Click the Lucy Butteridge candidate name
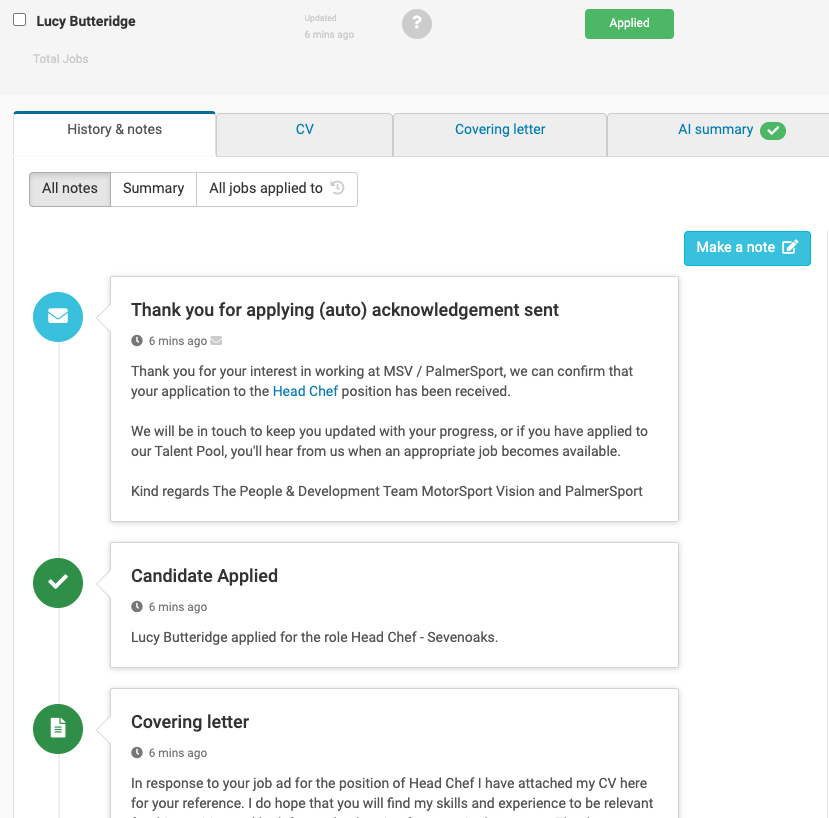 click(x=86, y=21)
